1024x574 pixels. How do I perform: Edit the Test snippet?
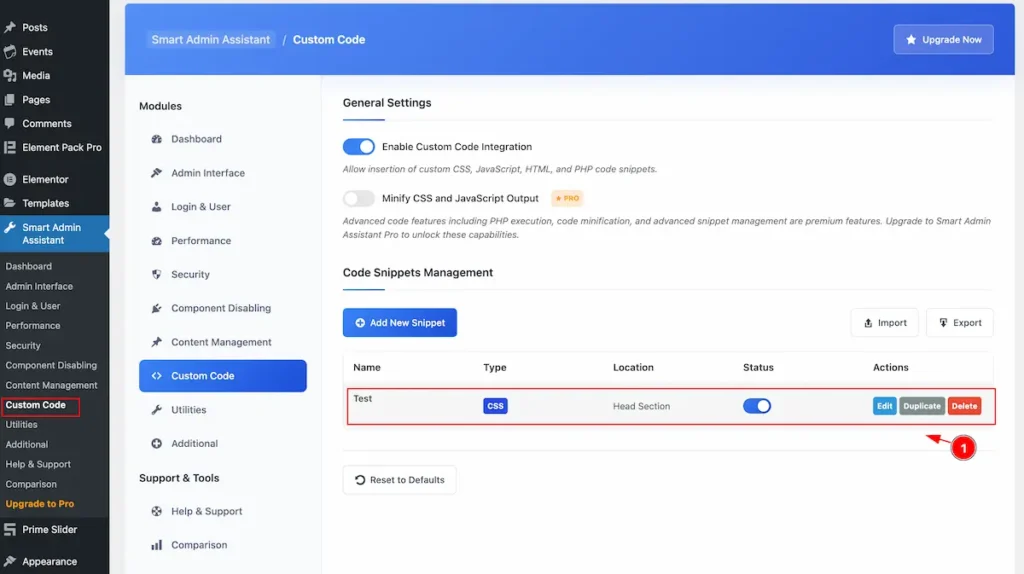[884, 406]
